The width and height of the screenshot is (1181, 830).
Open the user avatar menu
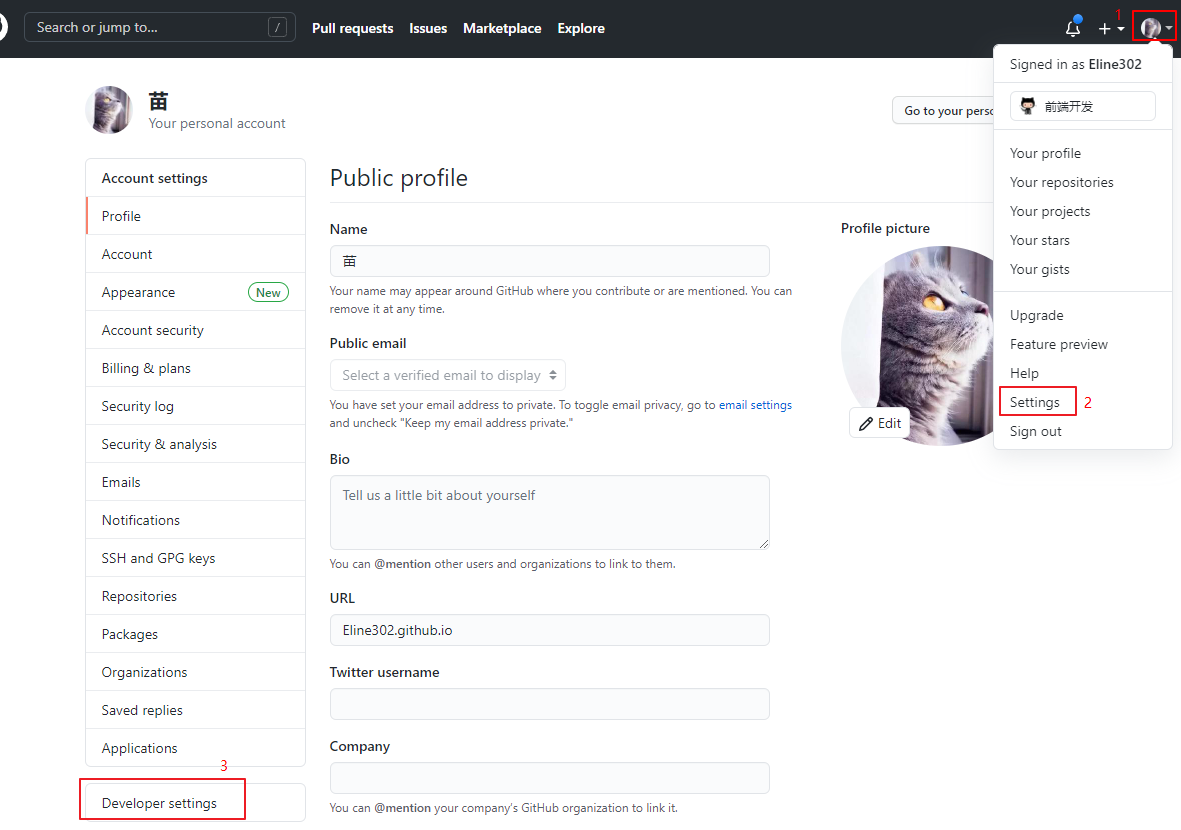[1155, 28]
